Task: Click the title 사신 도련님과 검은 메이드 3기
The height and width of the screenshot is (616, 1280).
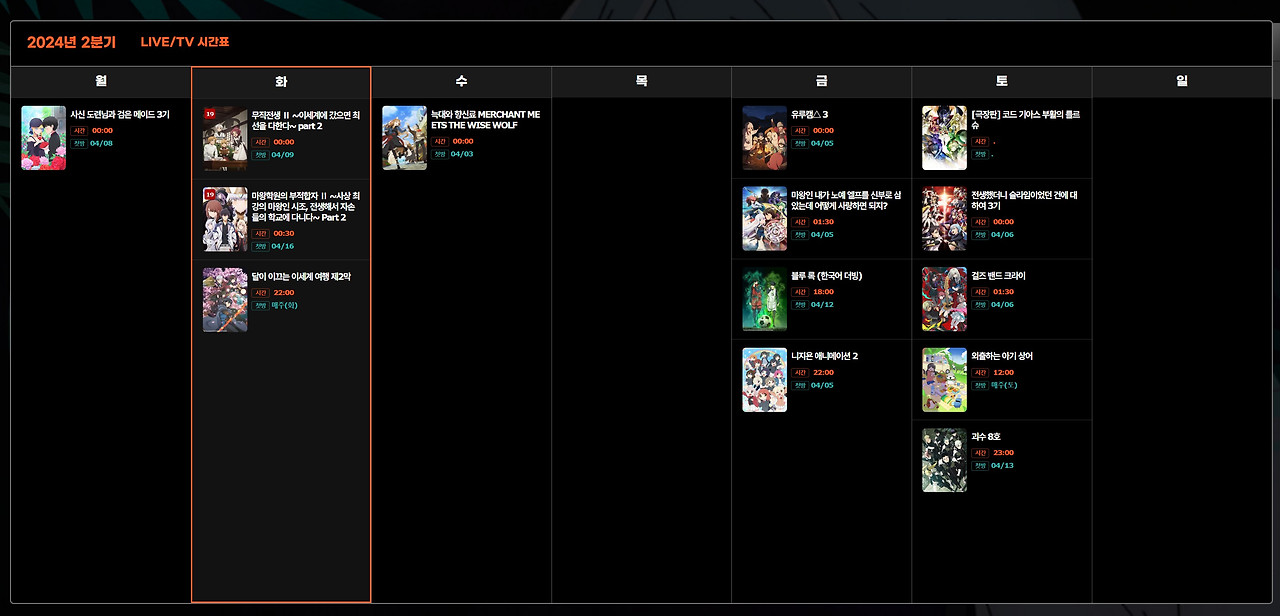Action: (x=120, y=115)
